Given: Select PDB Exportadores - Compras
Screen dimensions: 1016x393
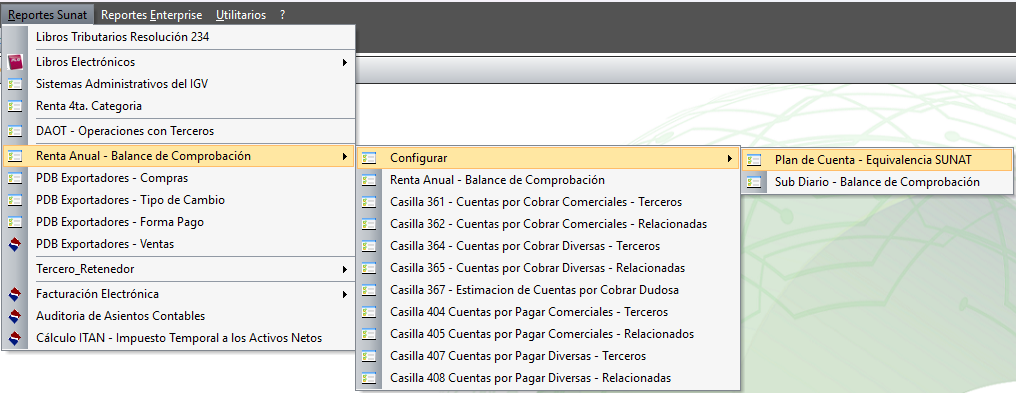Looking at the screenshot, I should coord(179,178).
